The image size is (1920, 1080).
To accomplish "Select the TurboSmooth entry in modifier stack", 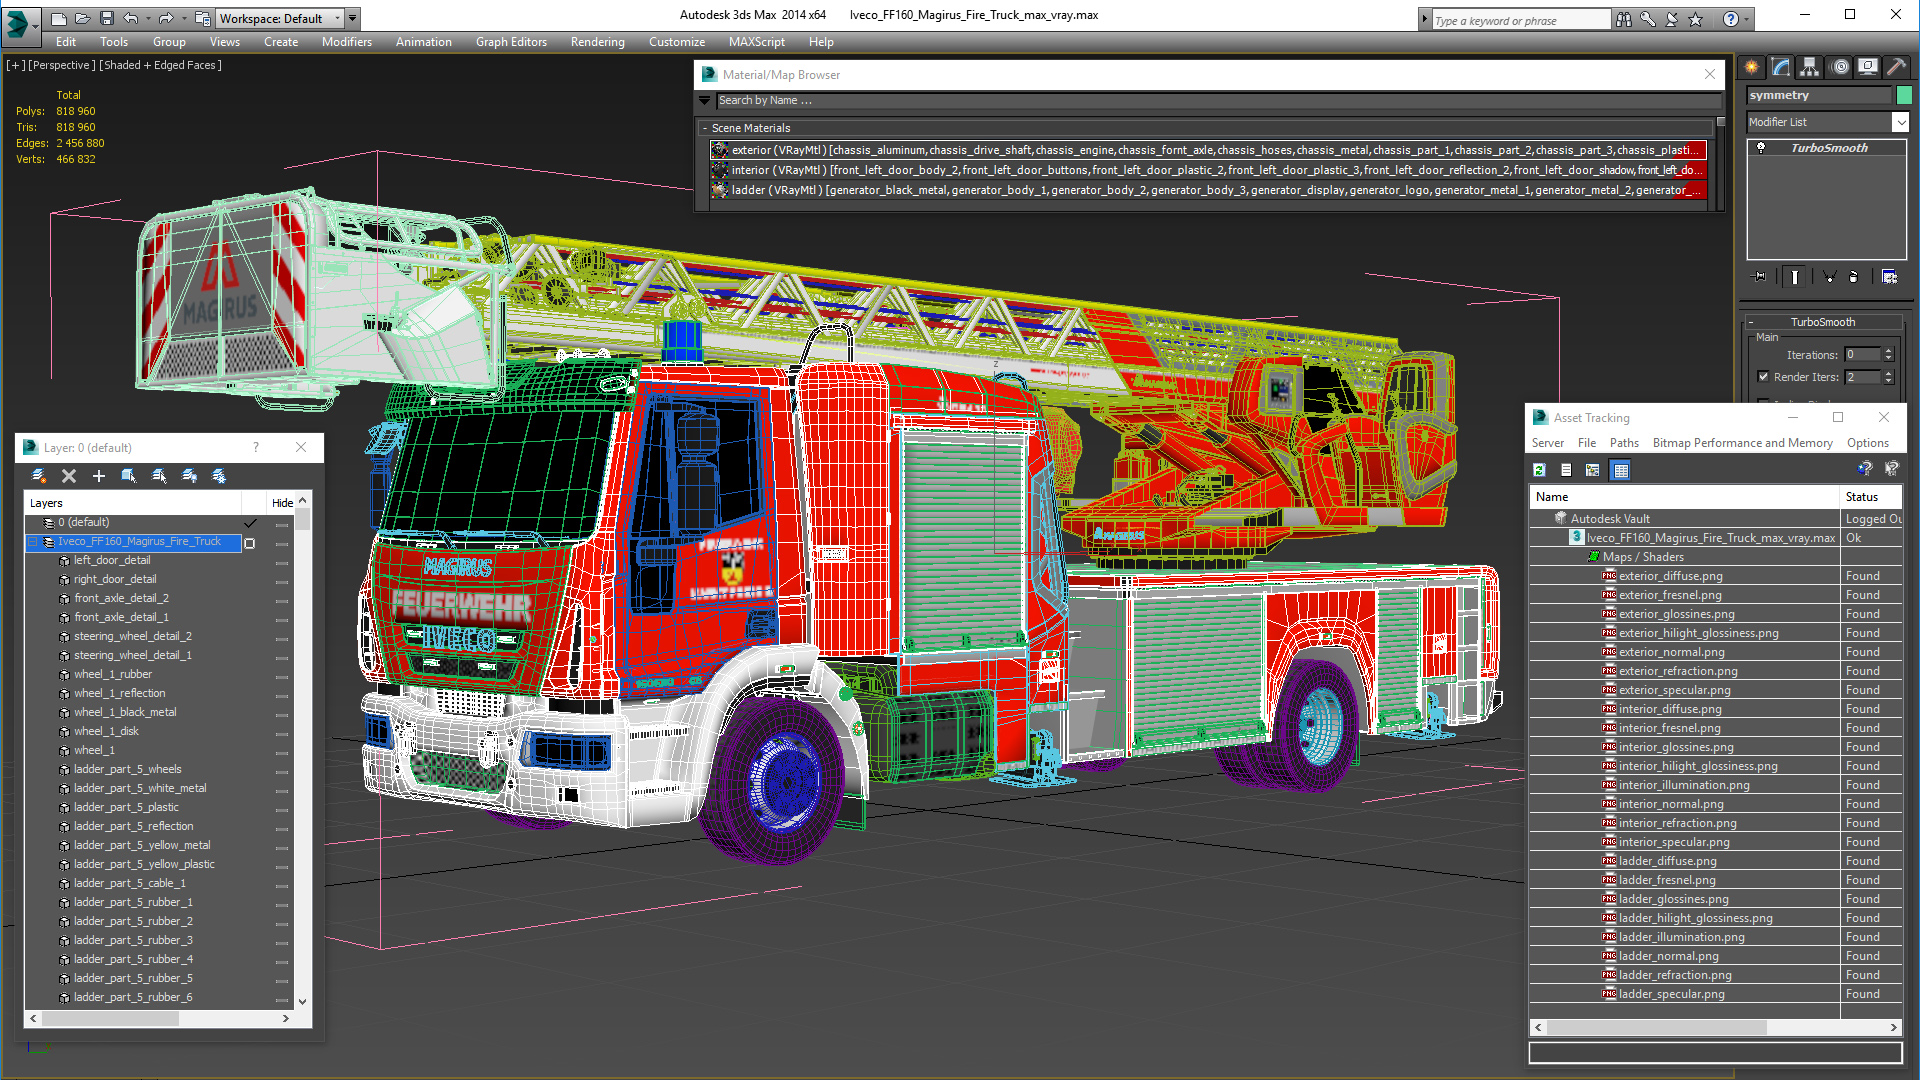I will (1829, 148).
